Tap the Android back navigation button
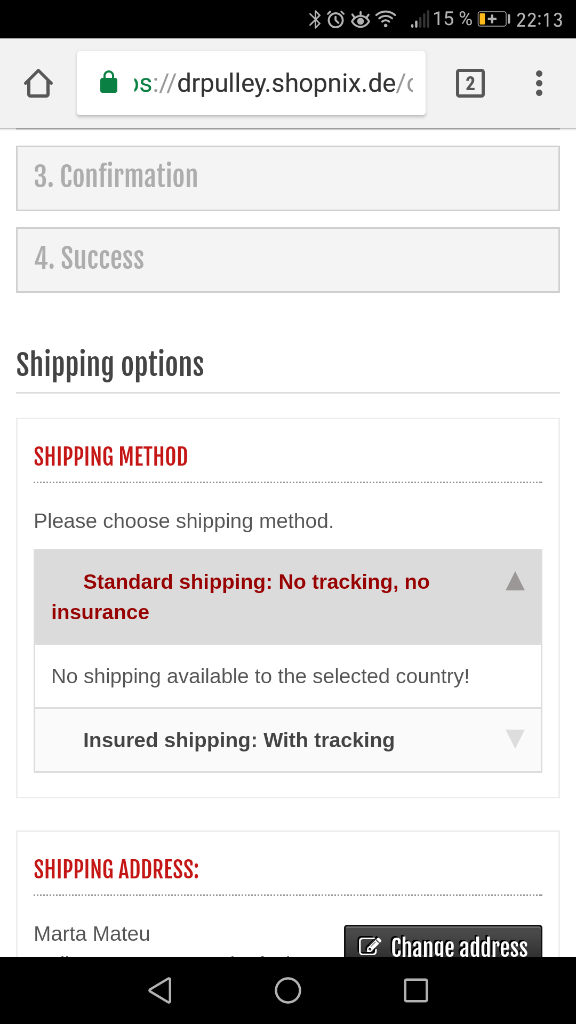This screenshot has height=1024, width=576. click(x=160, y=990)
